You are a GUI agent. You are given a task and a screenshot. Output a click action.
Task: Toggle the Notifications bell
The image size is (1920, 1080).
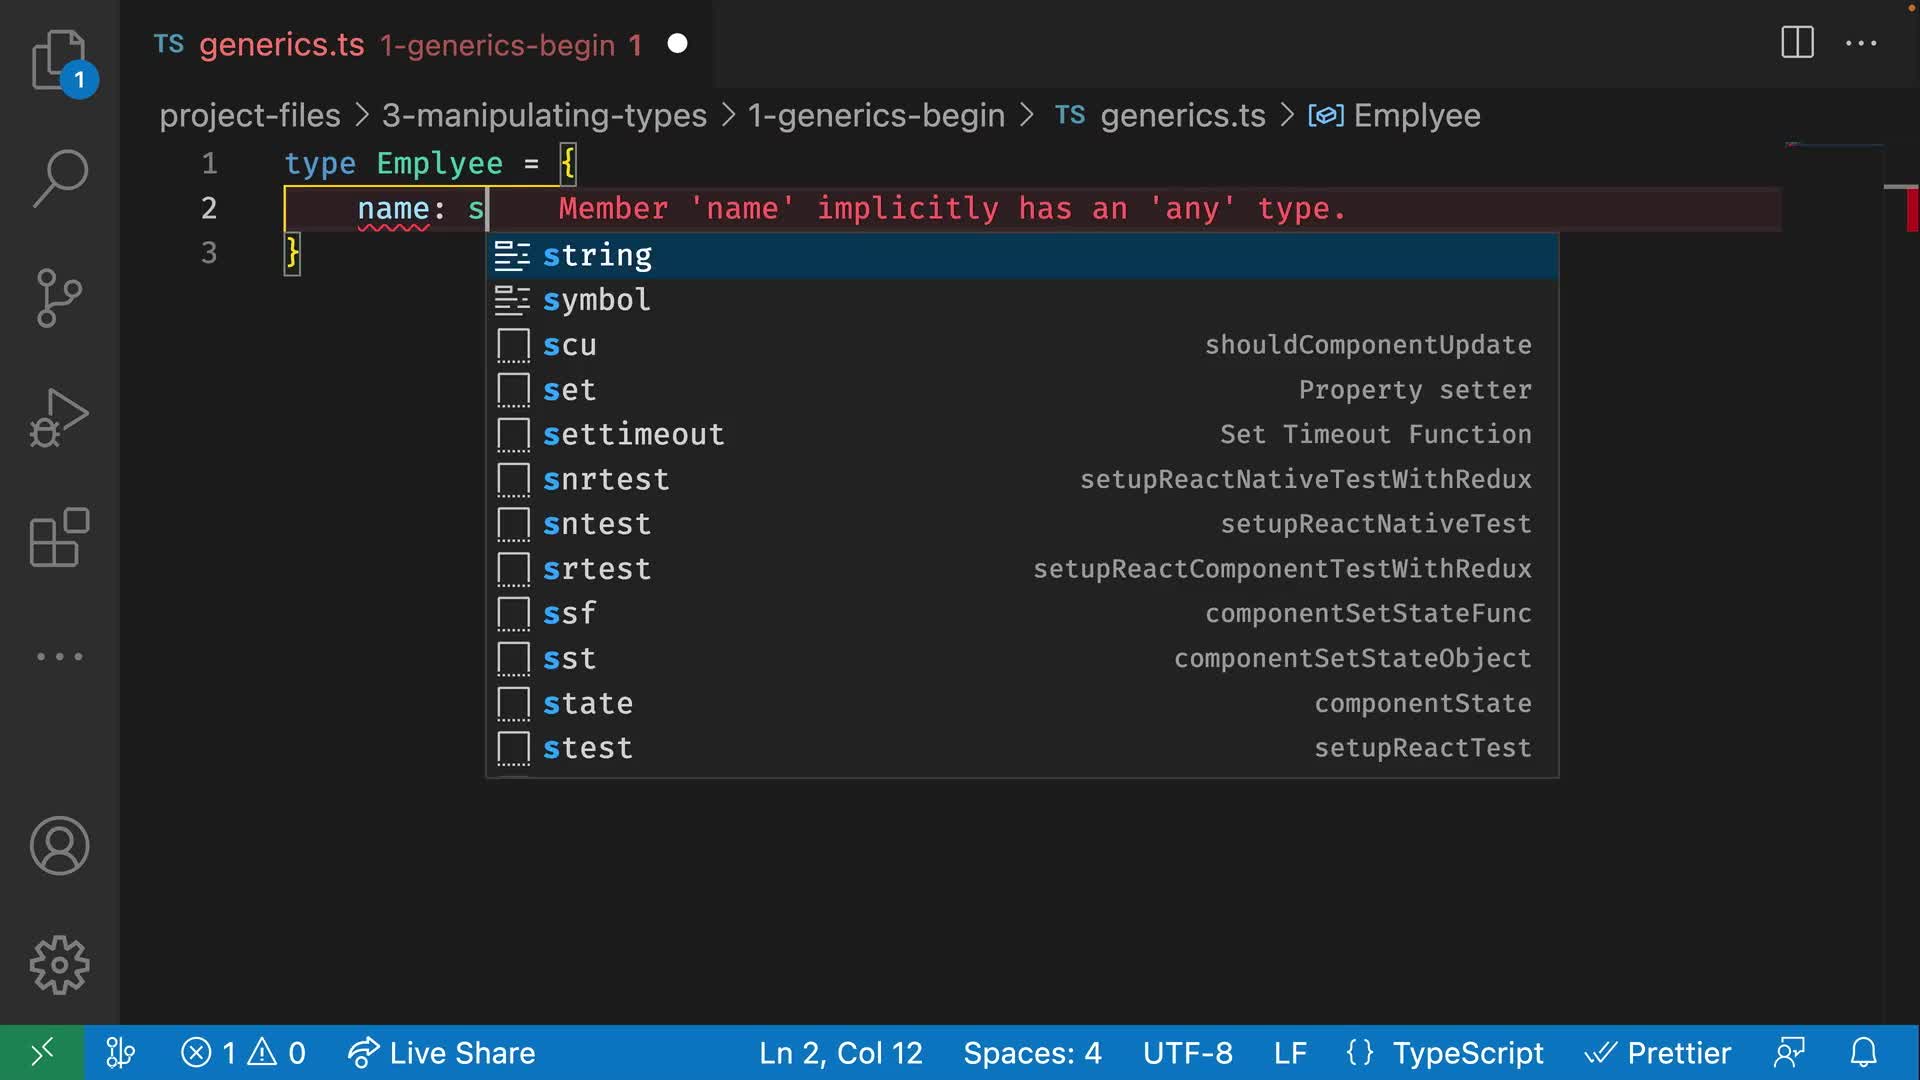1864,1052
